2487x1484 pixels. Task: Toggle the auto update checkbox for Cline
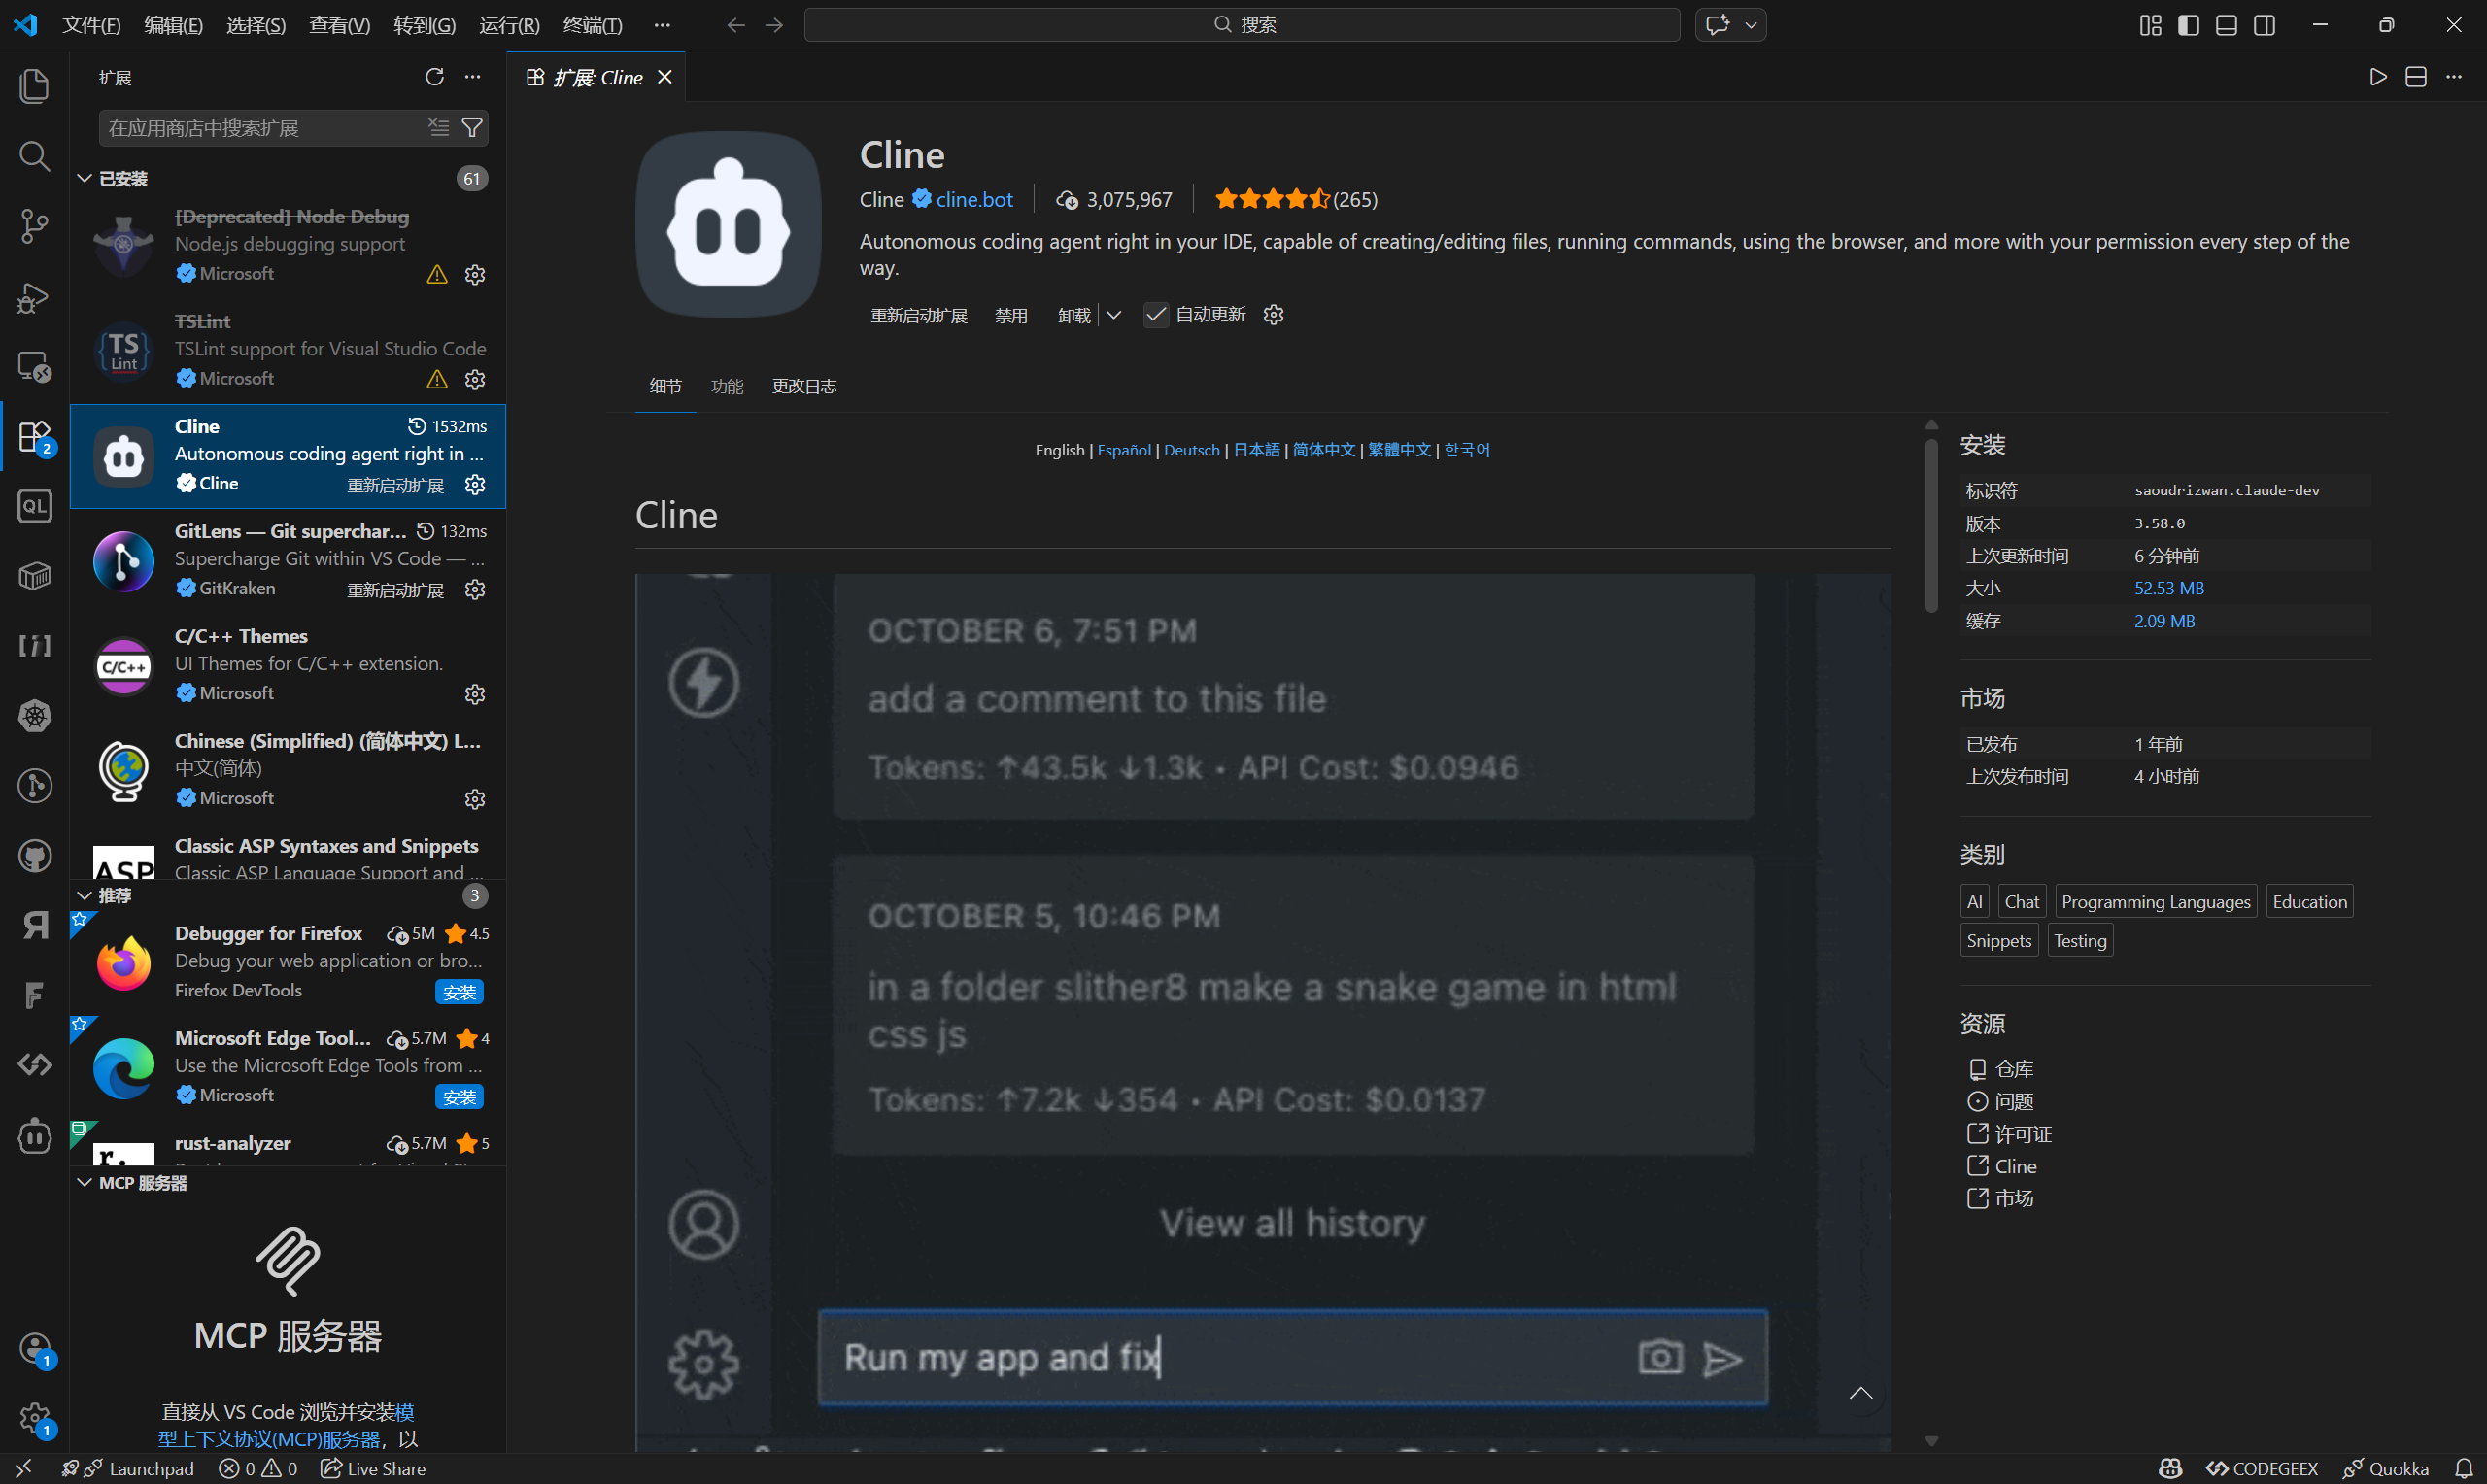pos(1155,315)
